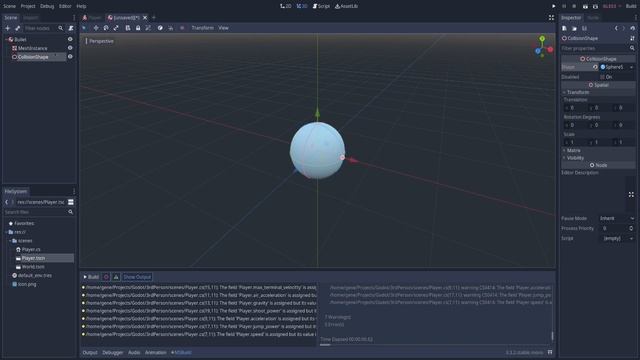Open the Debug menu
This screenshot has width=640, height=360.
[x=47, y=6]
